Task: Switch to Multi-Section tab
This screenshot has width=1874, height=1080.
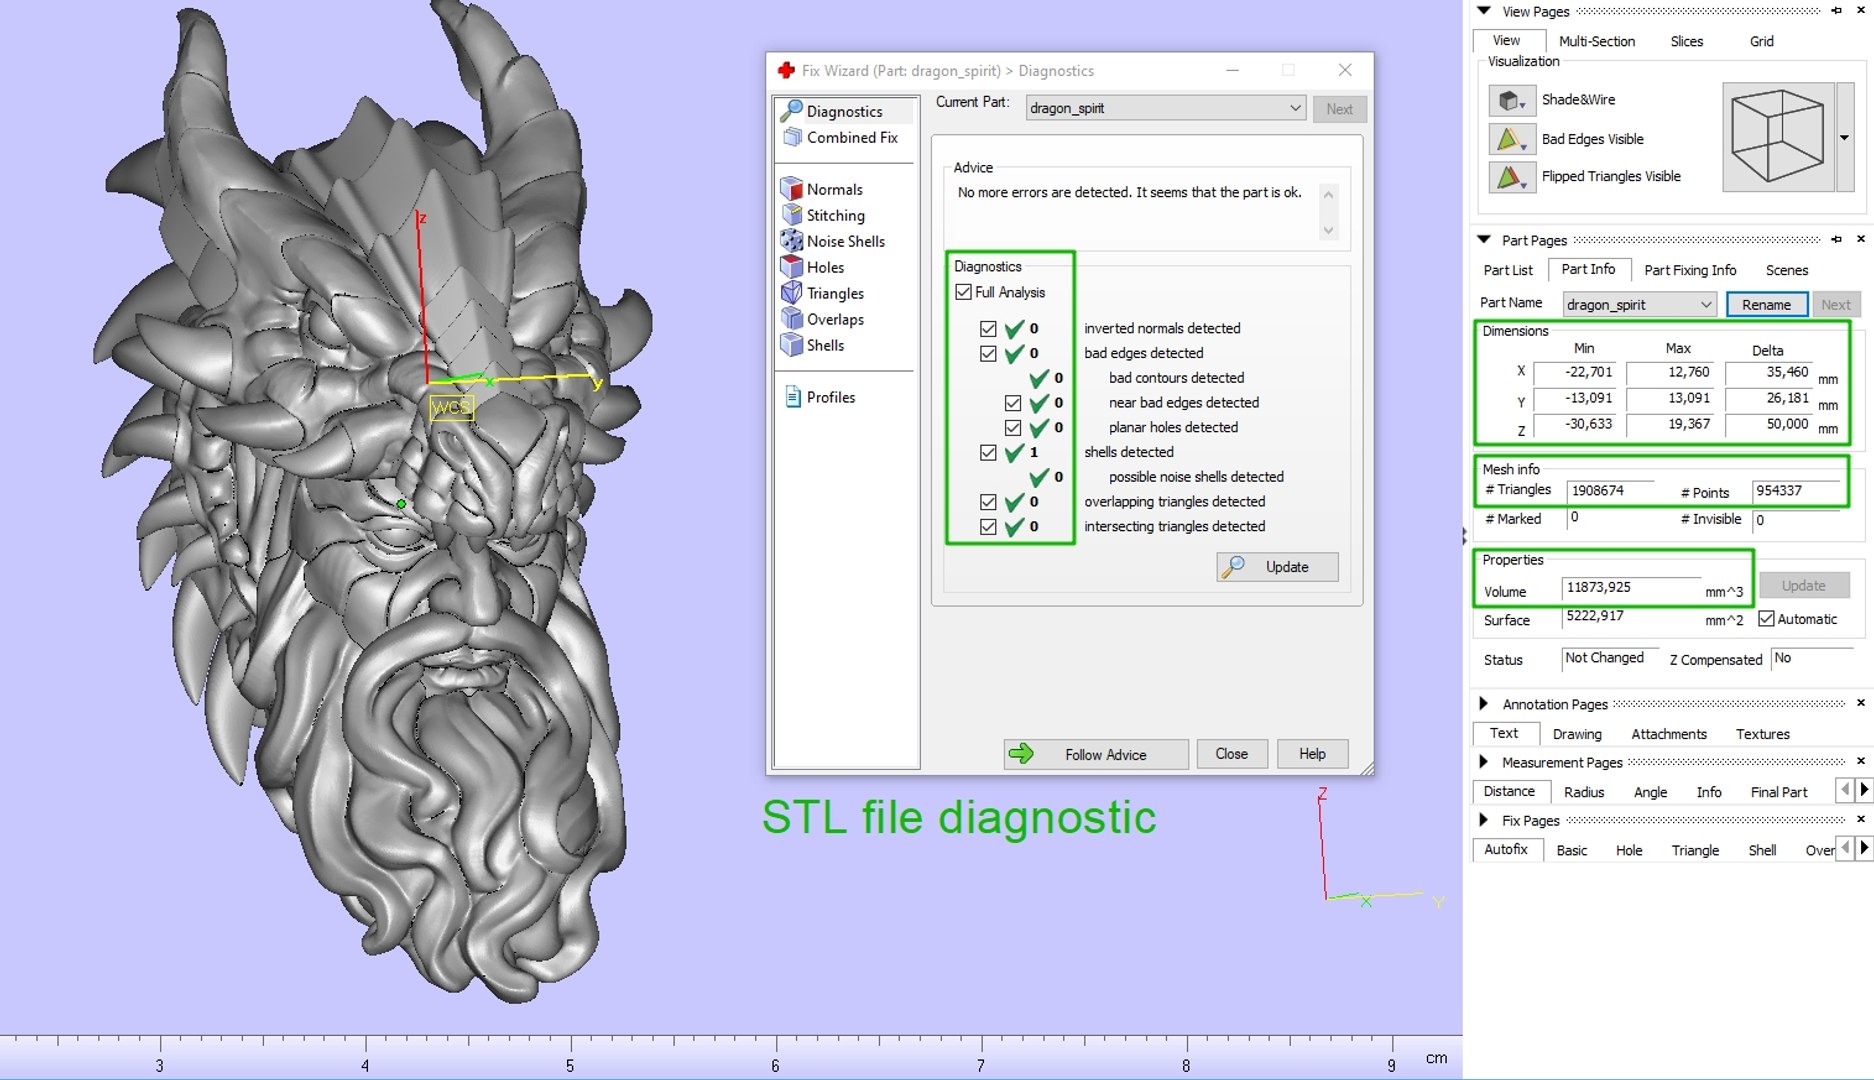Action: click(x=1596, y=41)
